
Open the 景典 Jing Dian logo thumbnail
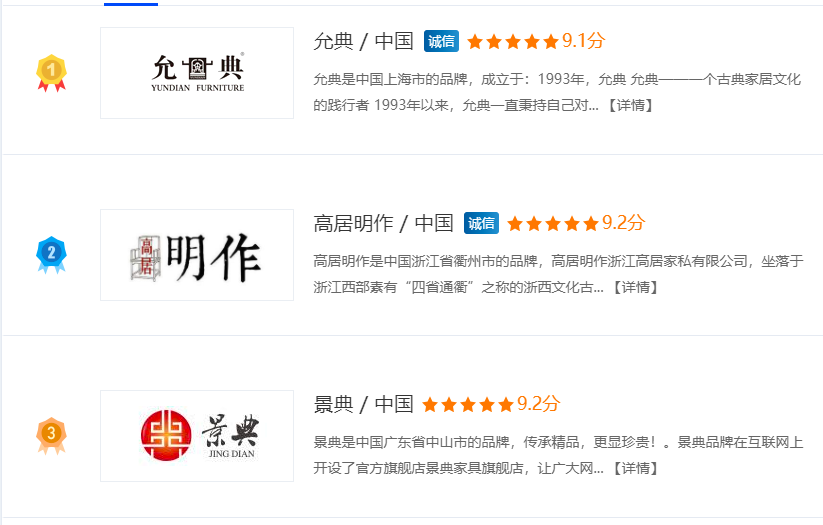(x=197, y=436)
